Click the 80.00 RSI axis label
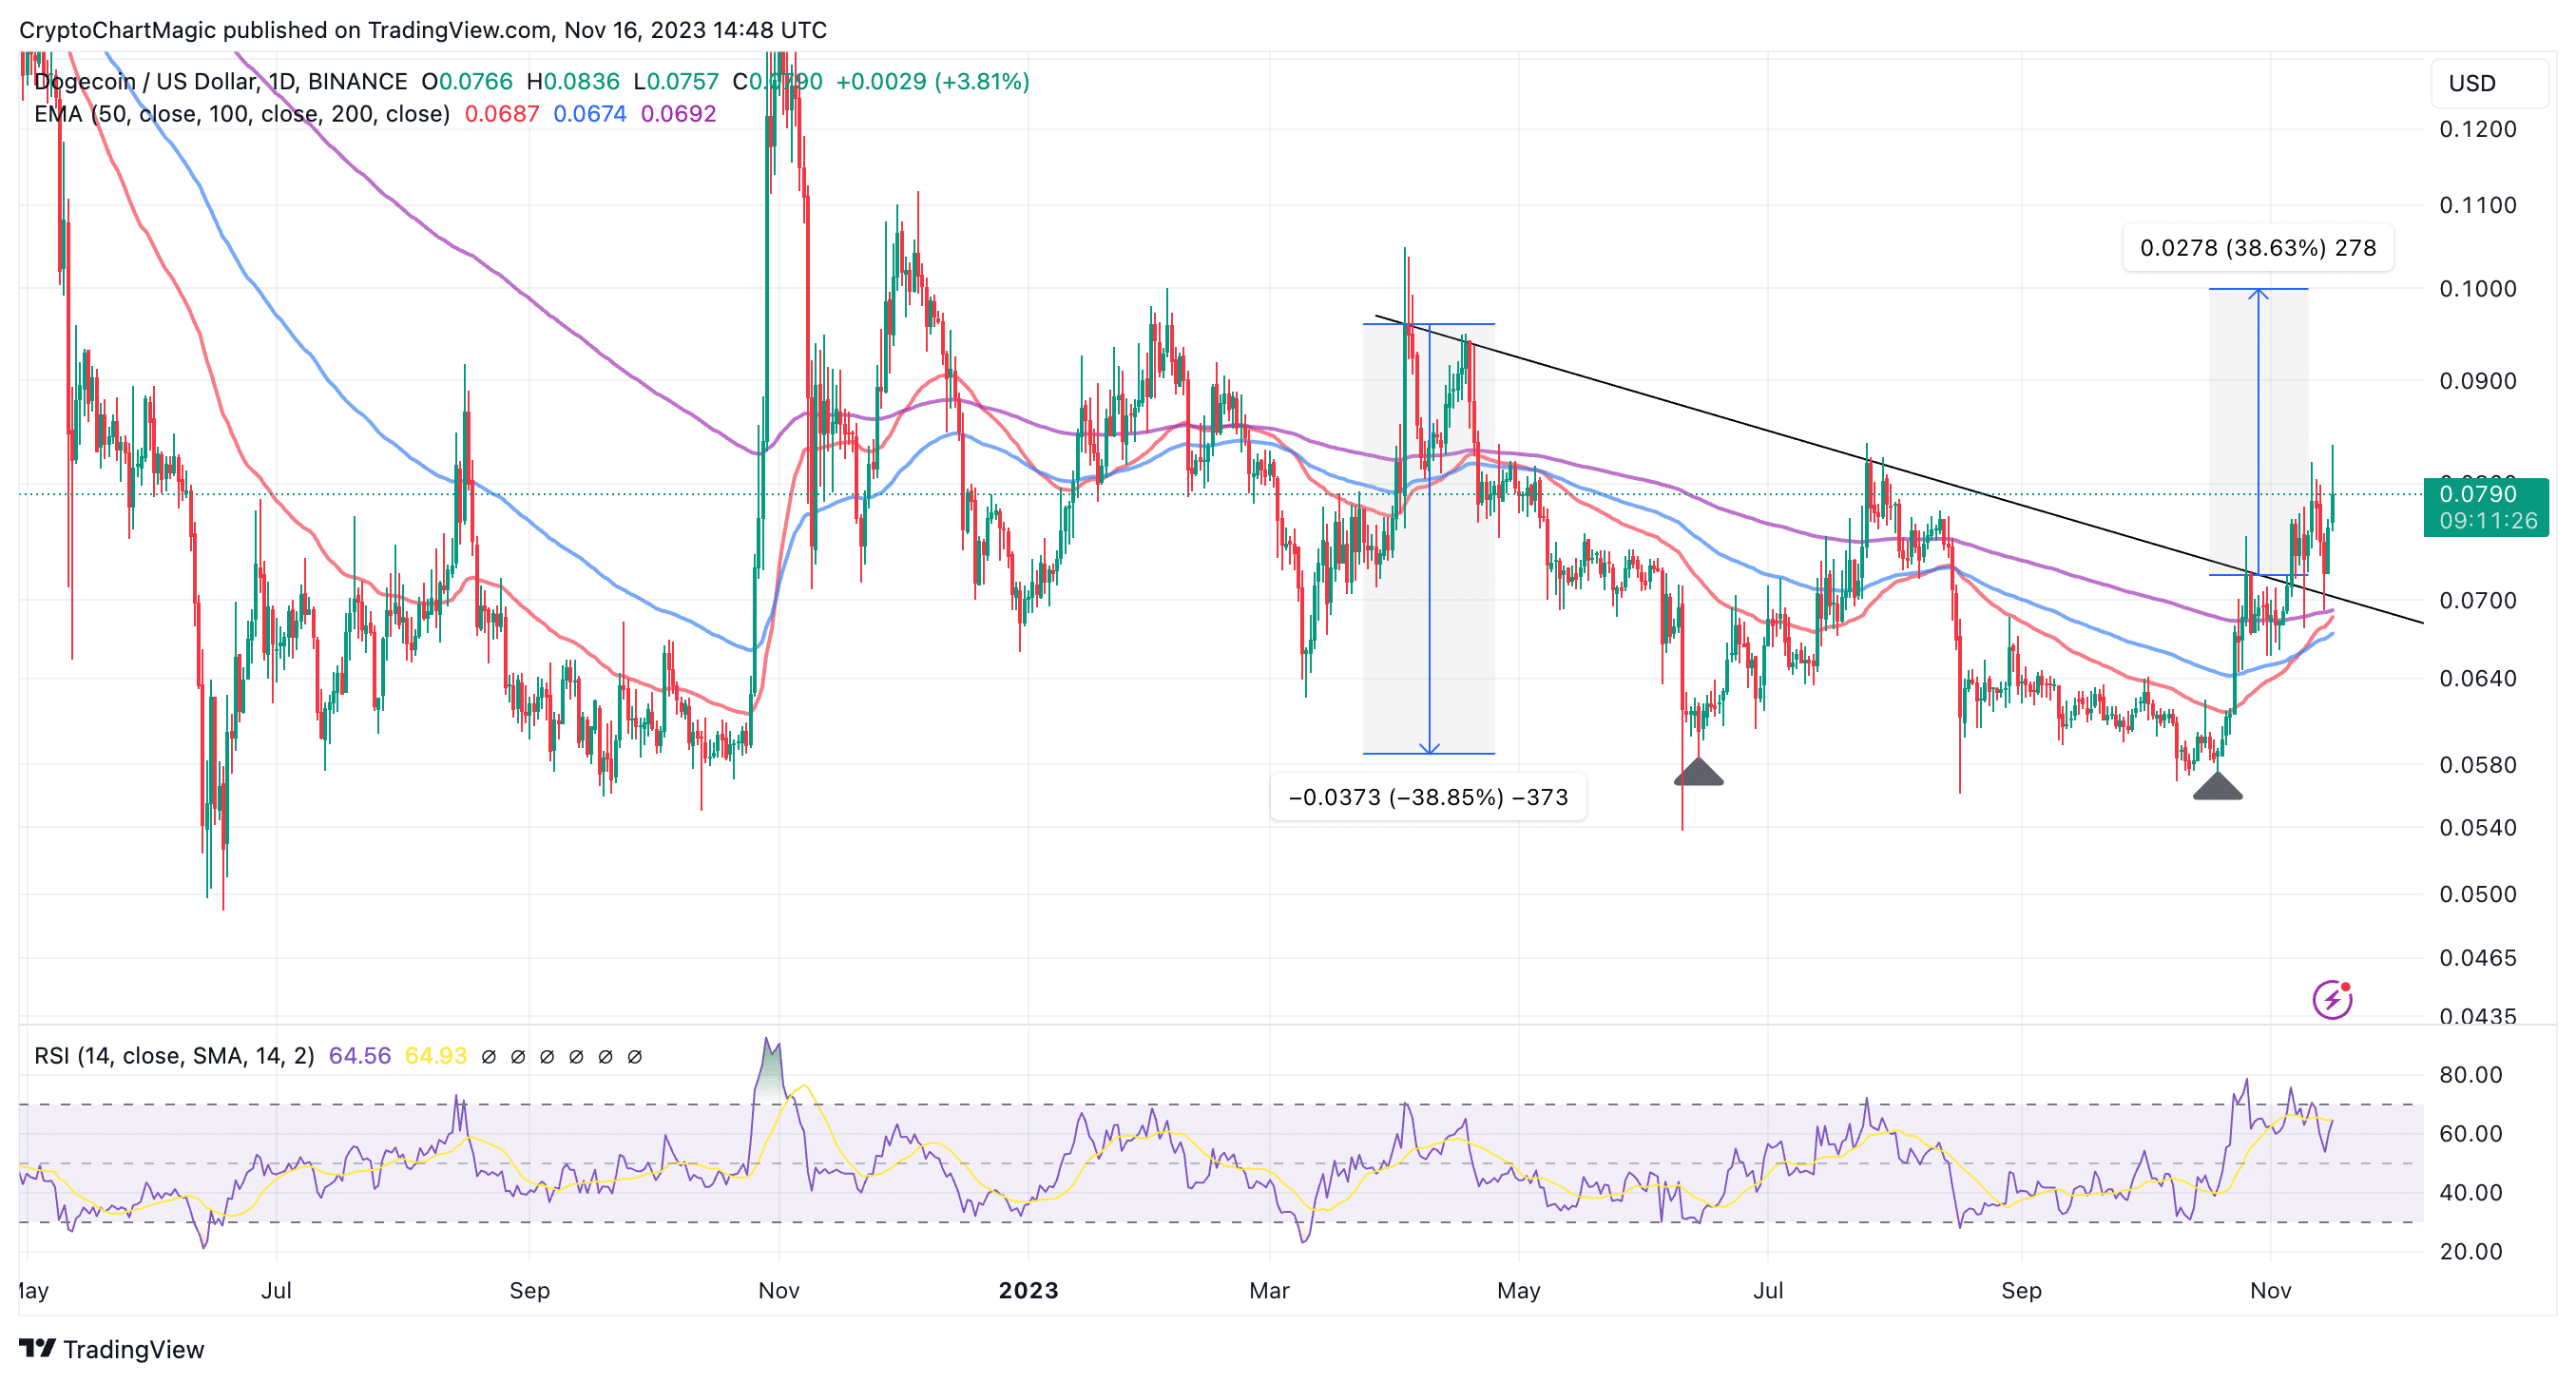Screen dimensions: 2576x1382 [2471, 1075]
